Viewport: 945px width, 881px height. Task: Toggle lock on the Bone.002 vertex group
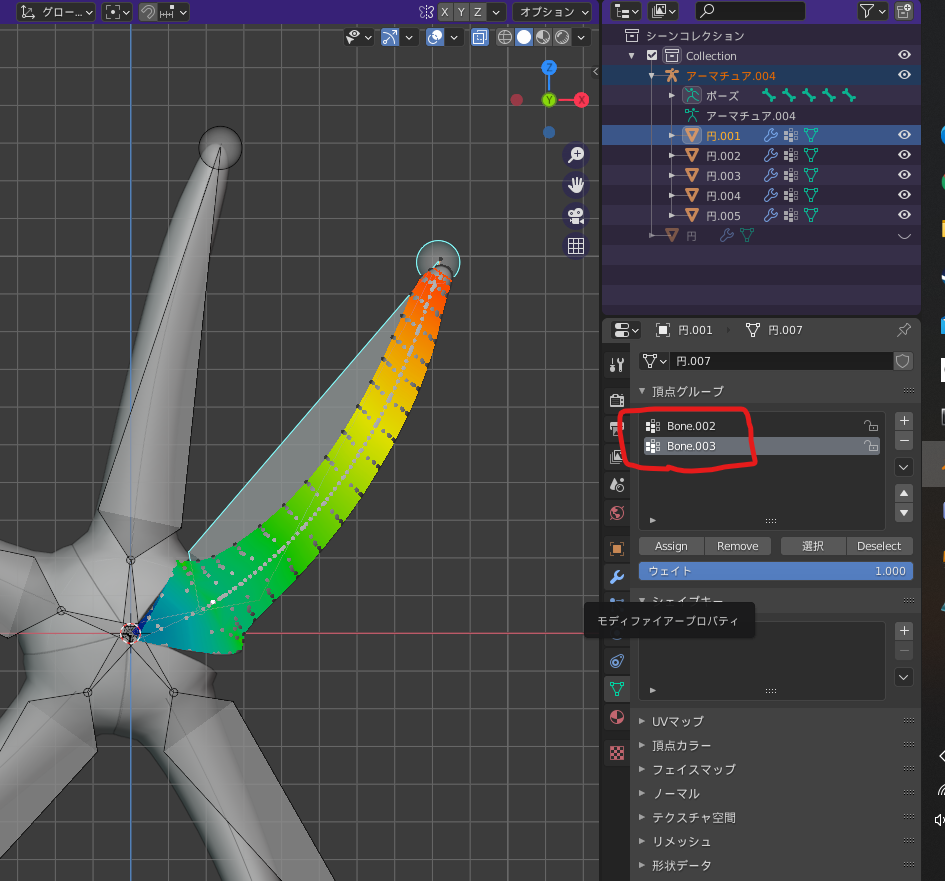870,426
